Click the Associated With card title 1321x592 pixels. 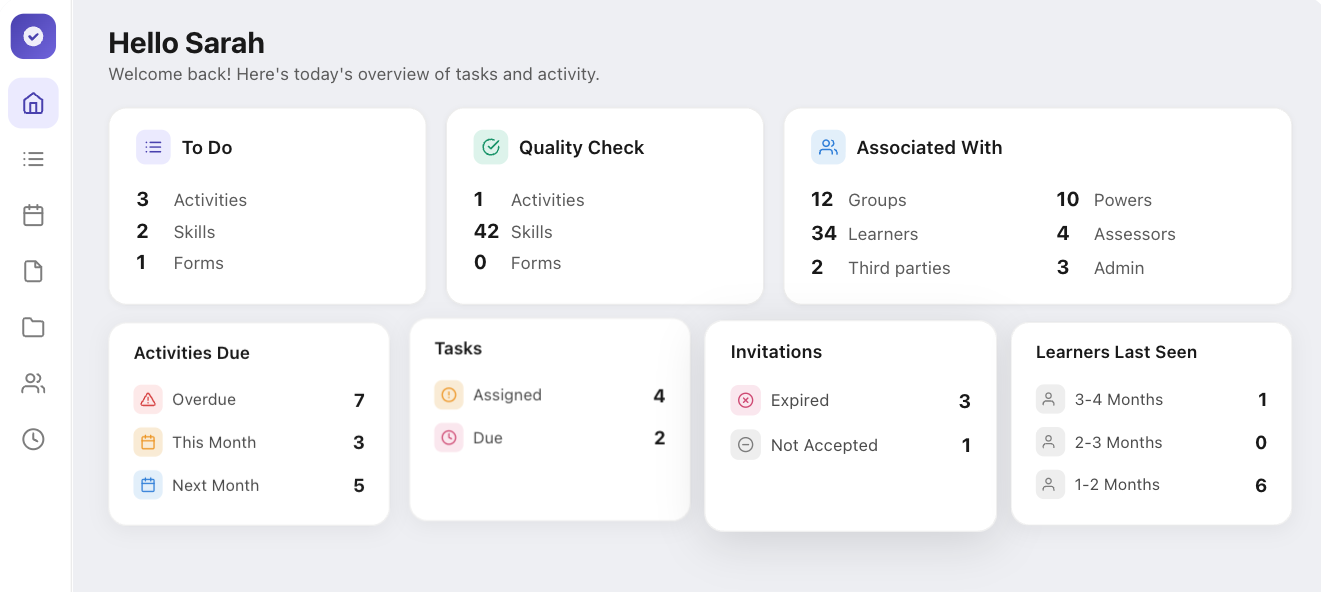pyautogui.click(x=929, y=147)
